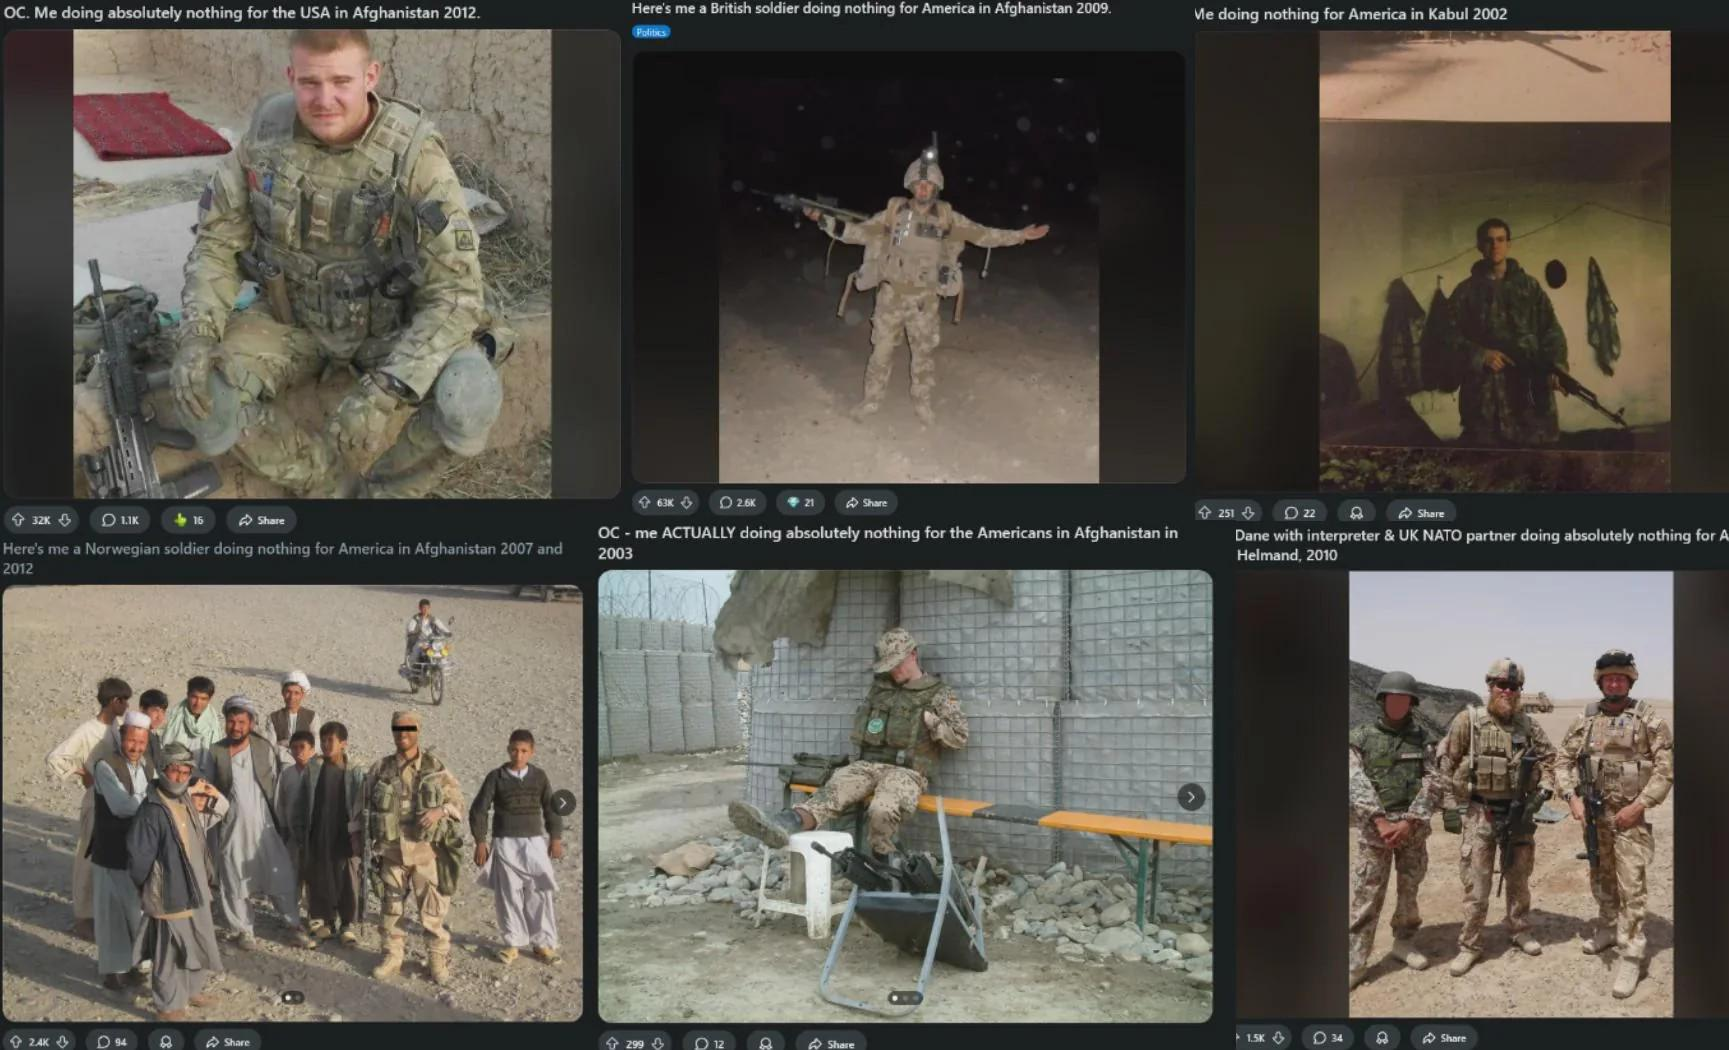Upvote the Dane with interpreter post
The height and width of the screenshot is (1050, 1729).
tap(1238, 1038)
